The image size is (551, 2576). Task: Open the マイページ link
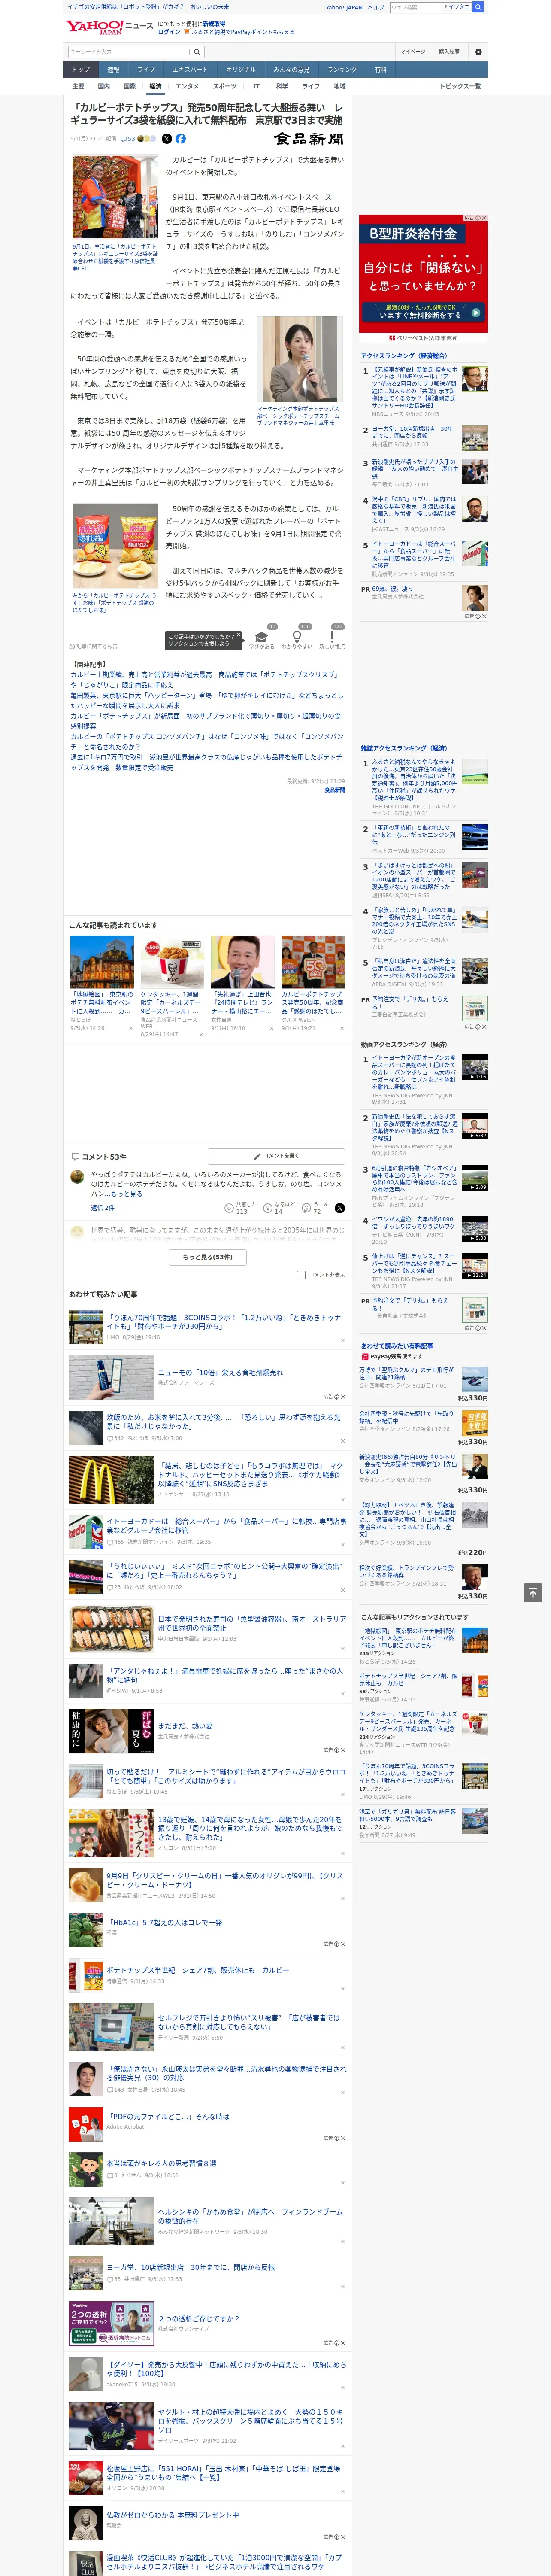413,51
